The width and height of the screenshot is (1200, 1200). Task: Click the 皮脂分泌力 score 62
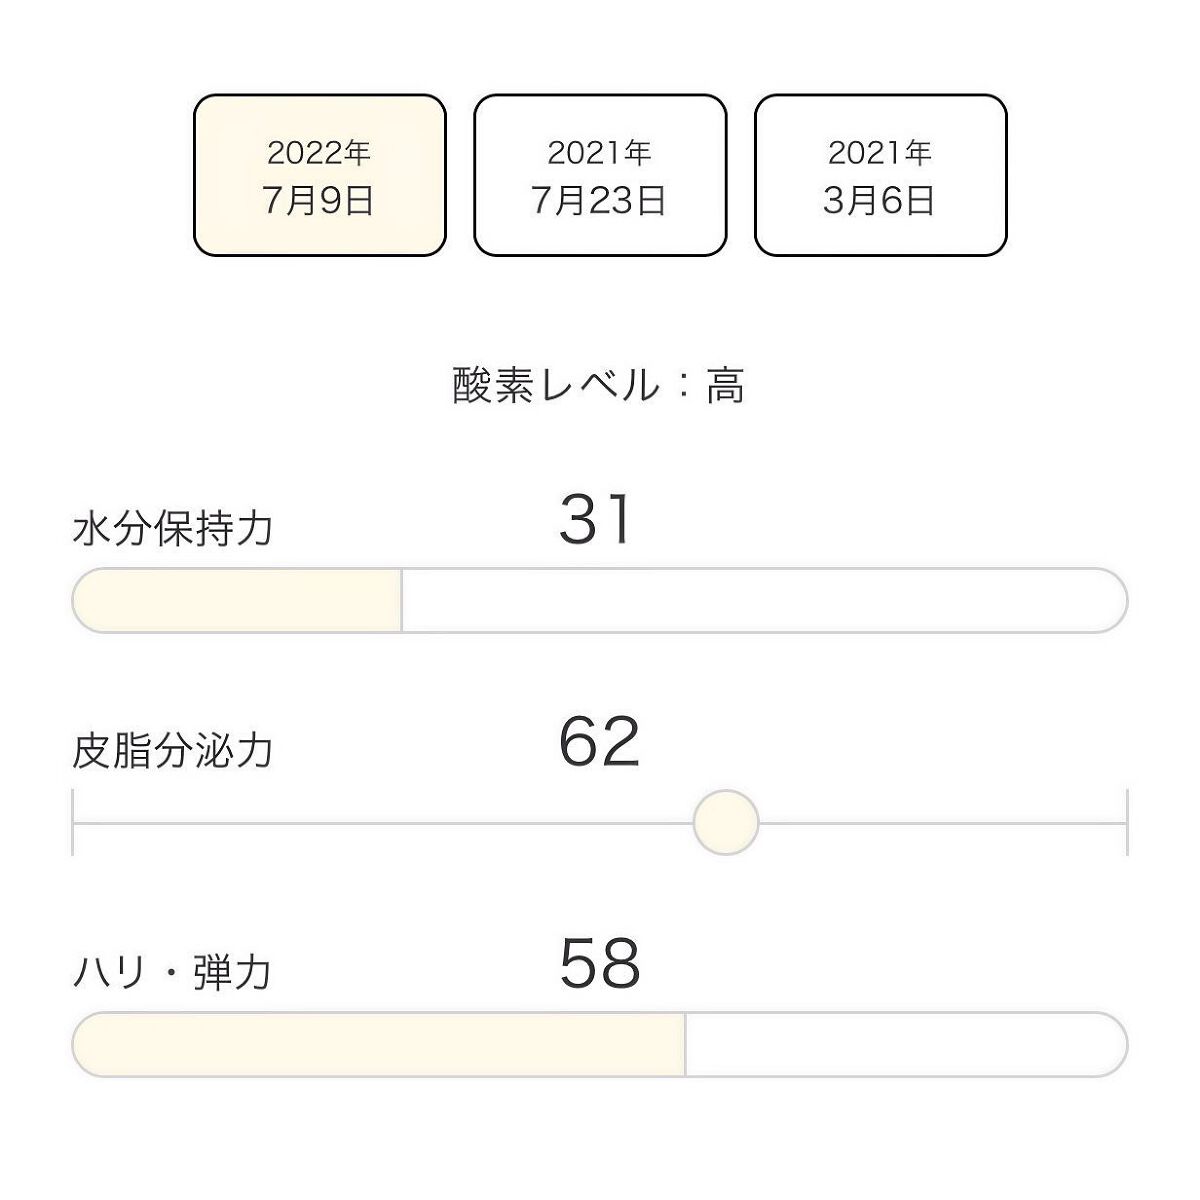point(599,743)
